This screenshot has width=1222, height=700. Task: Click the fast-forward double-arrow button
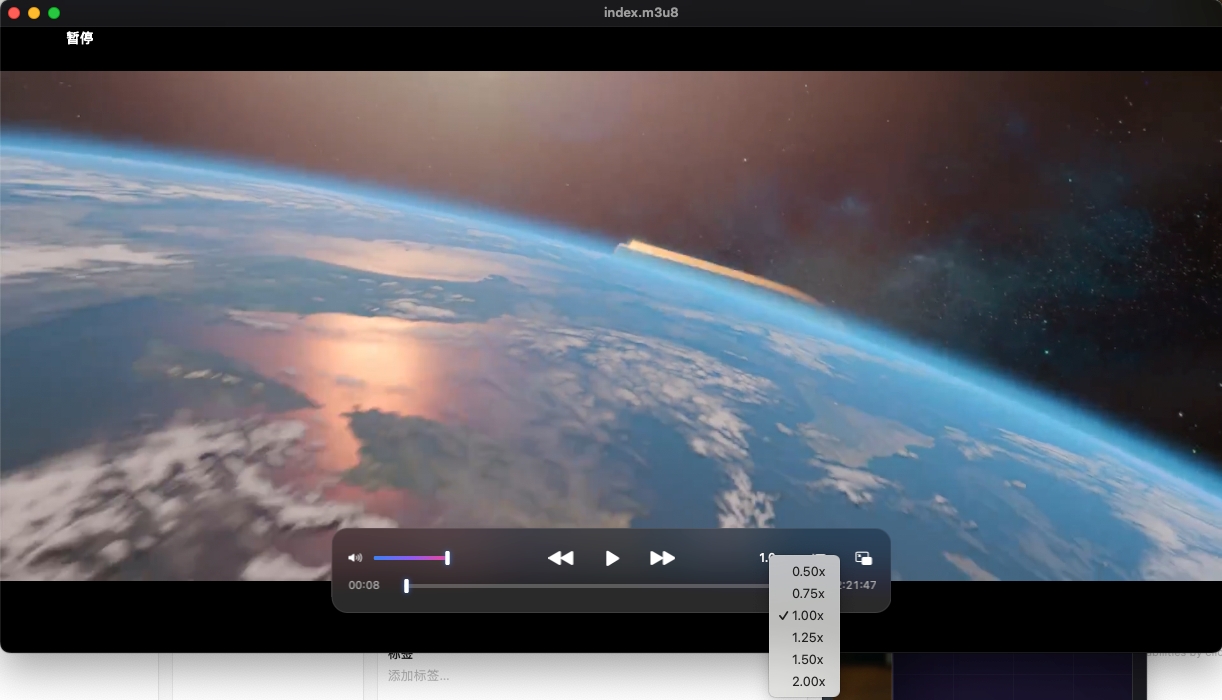click(662, 558)
